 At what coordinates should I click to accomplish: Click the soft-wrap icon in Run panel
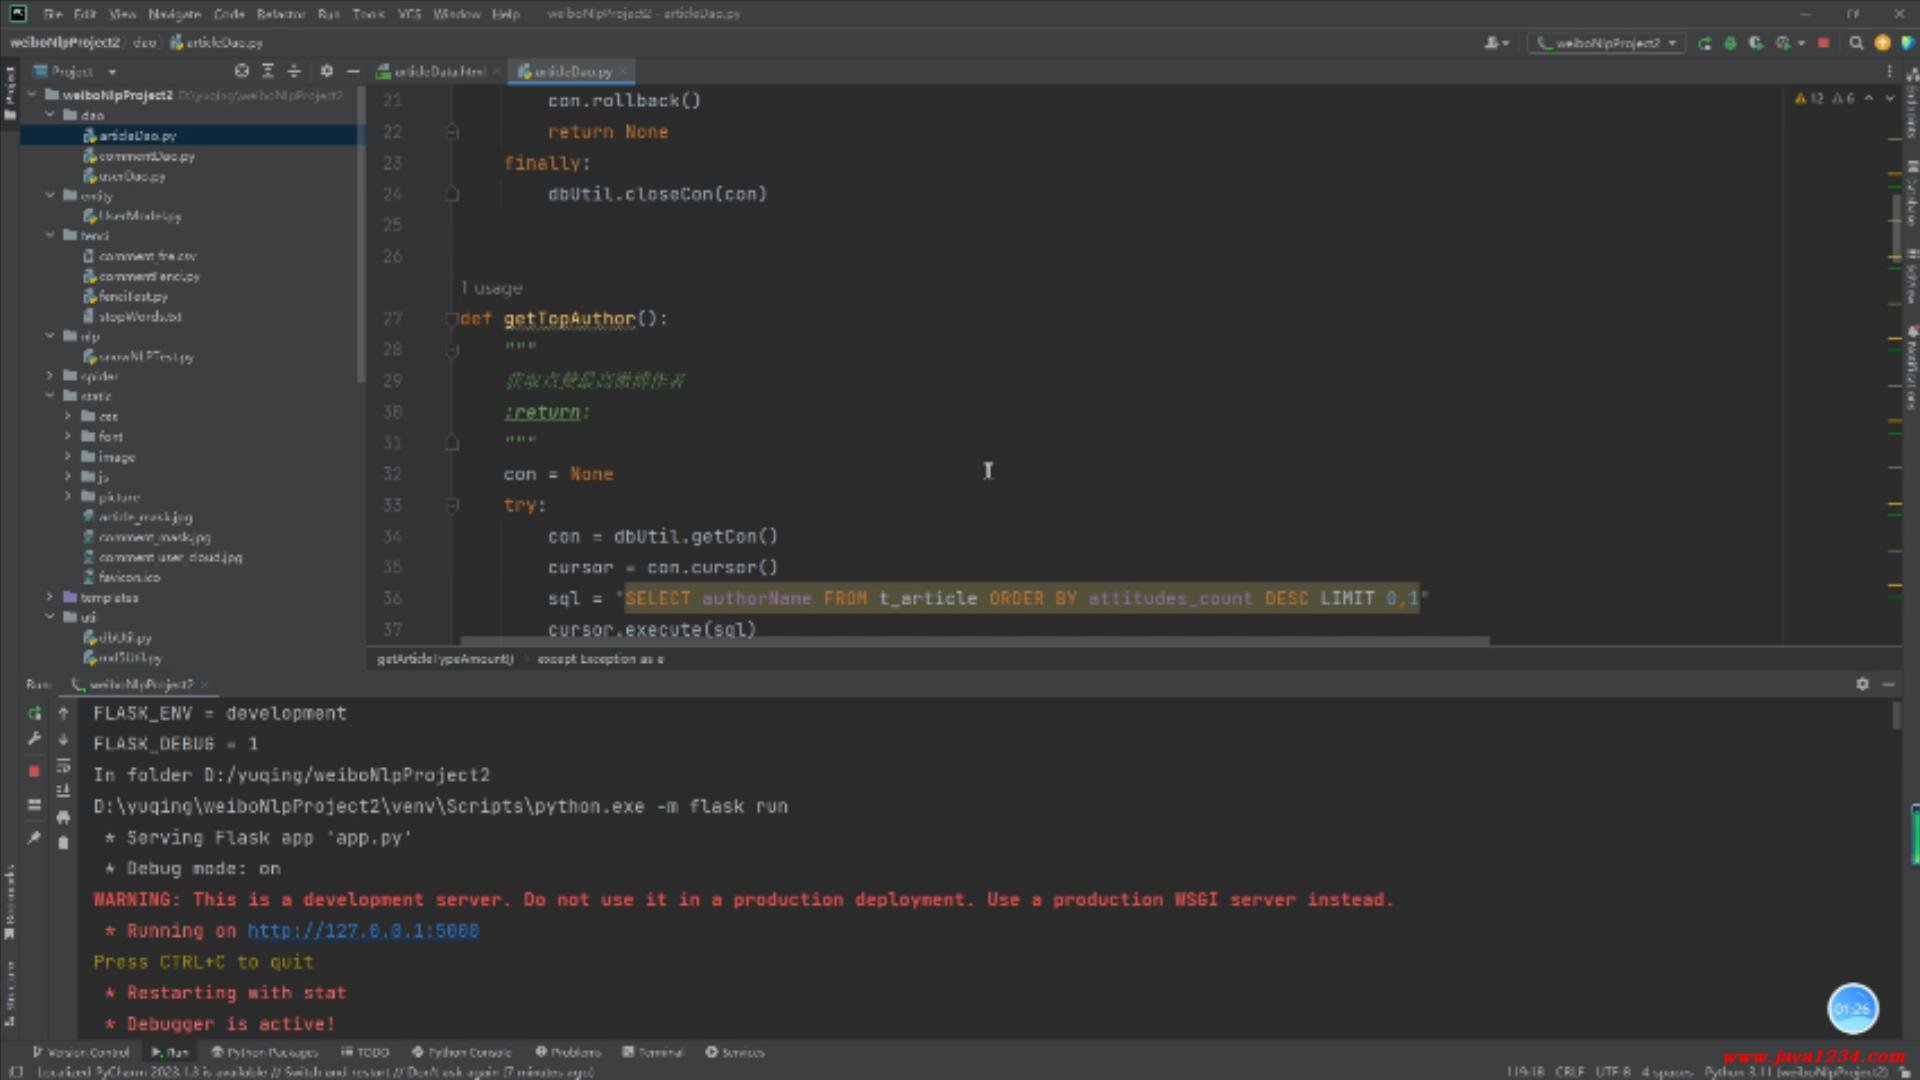[x=63, y=766]
